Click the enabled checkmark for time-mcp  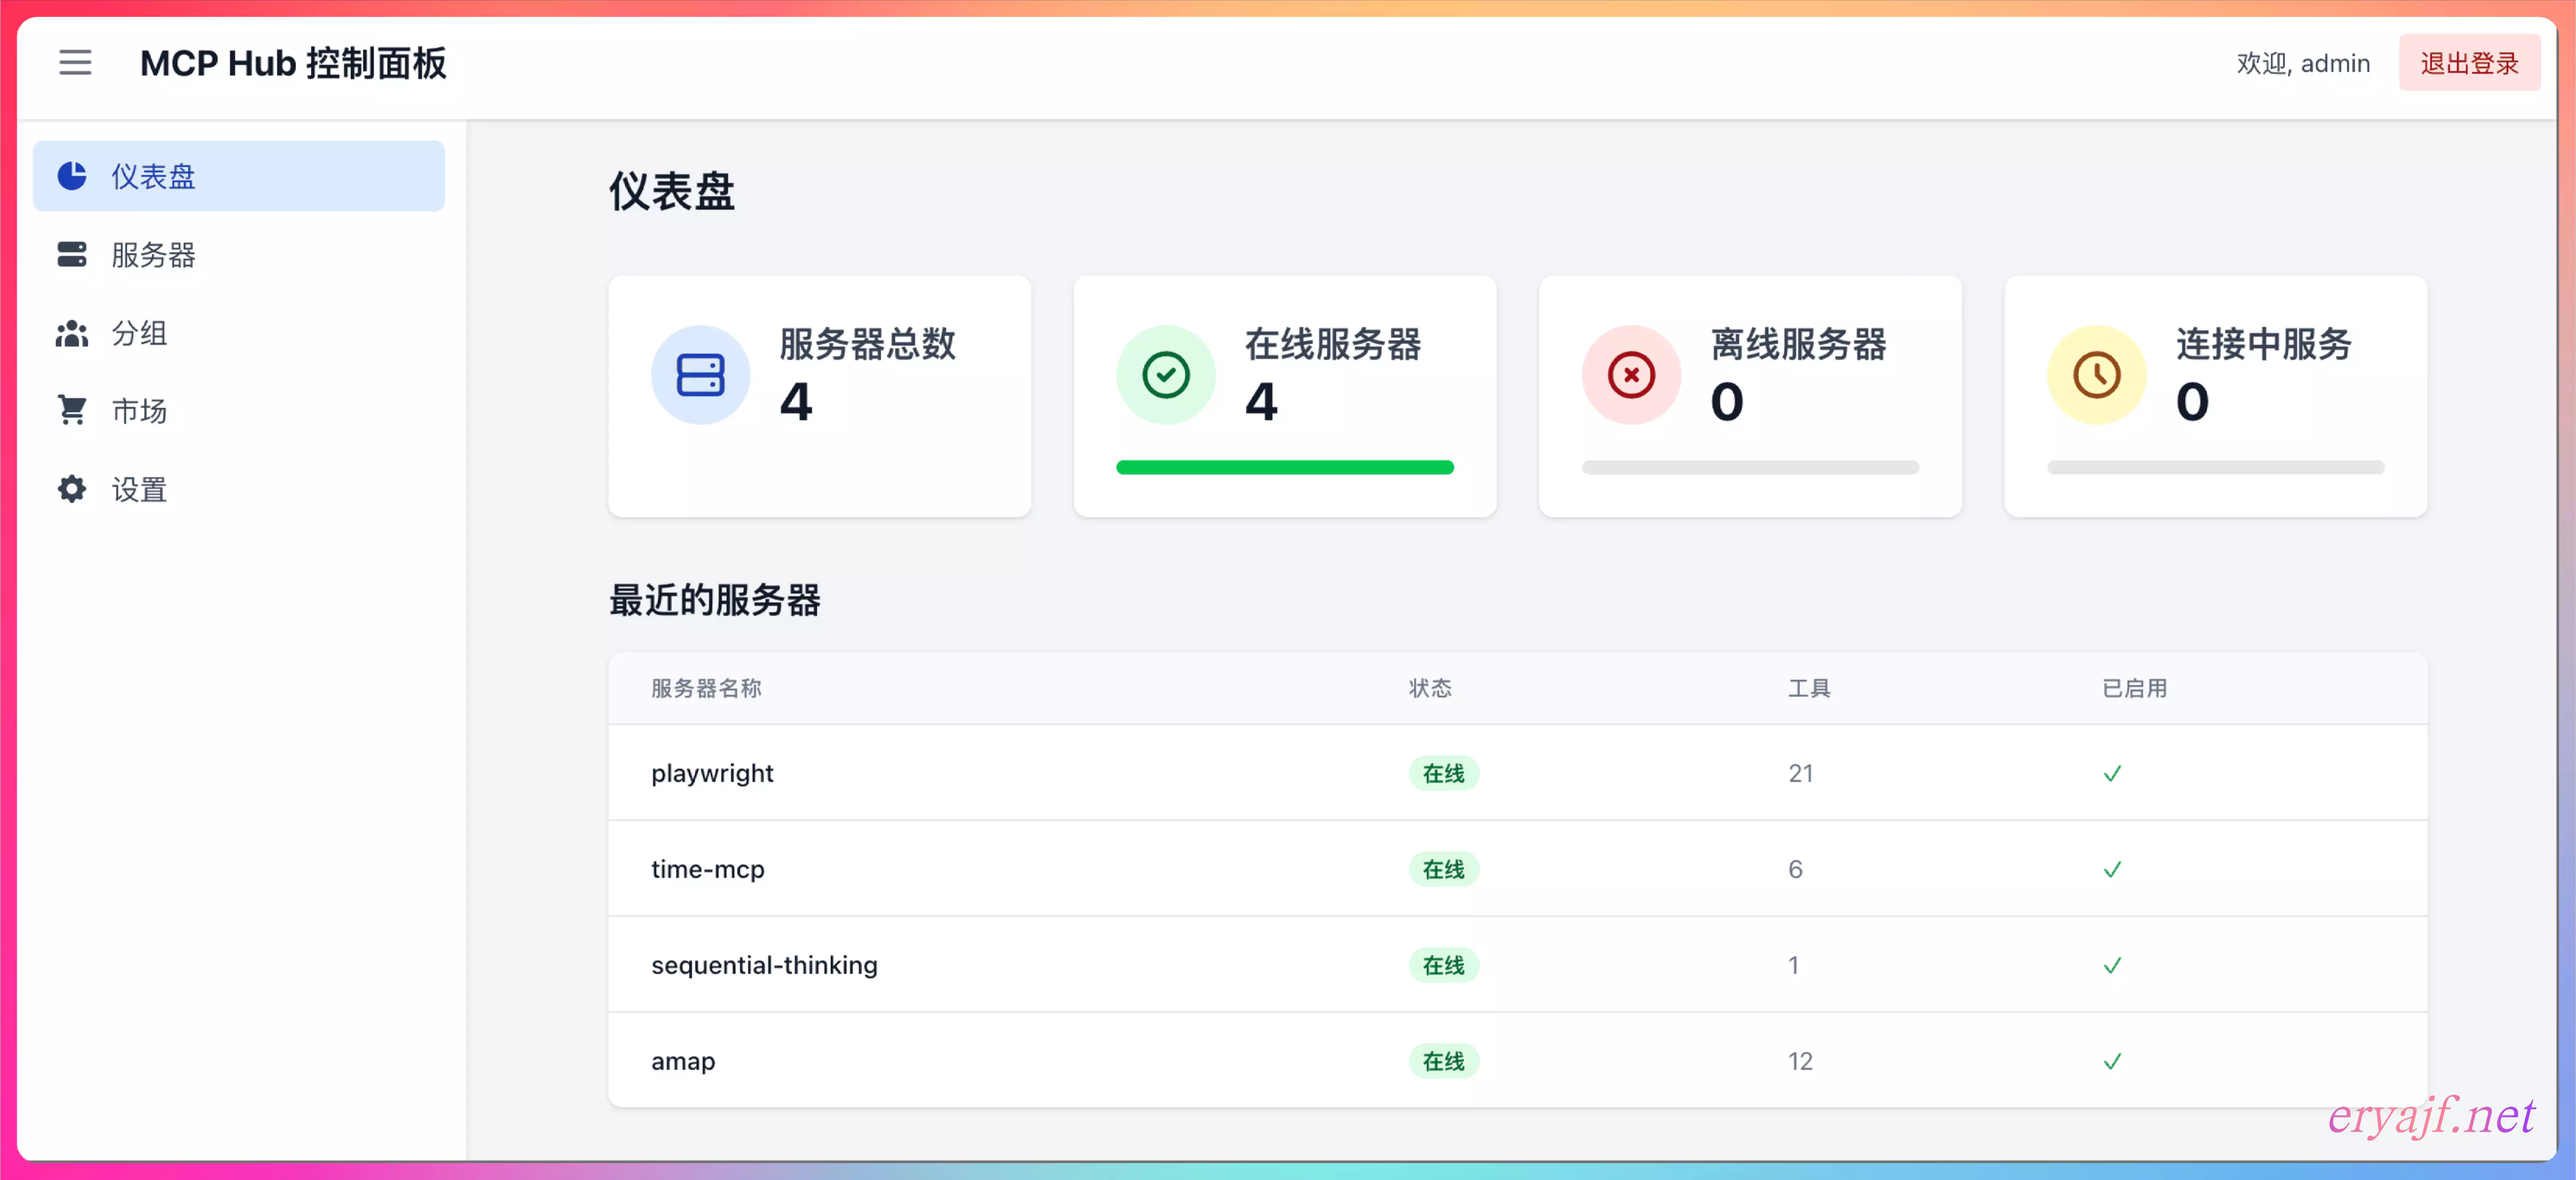(x=2112, y=869)
